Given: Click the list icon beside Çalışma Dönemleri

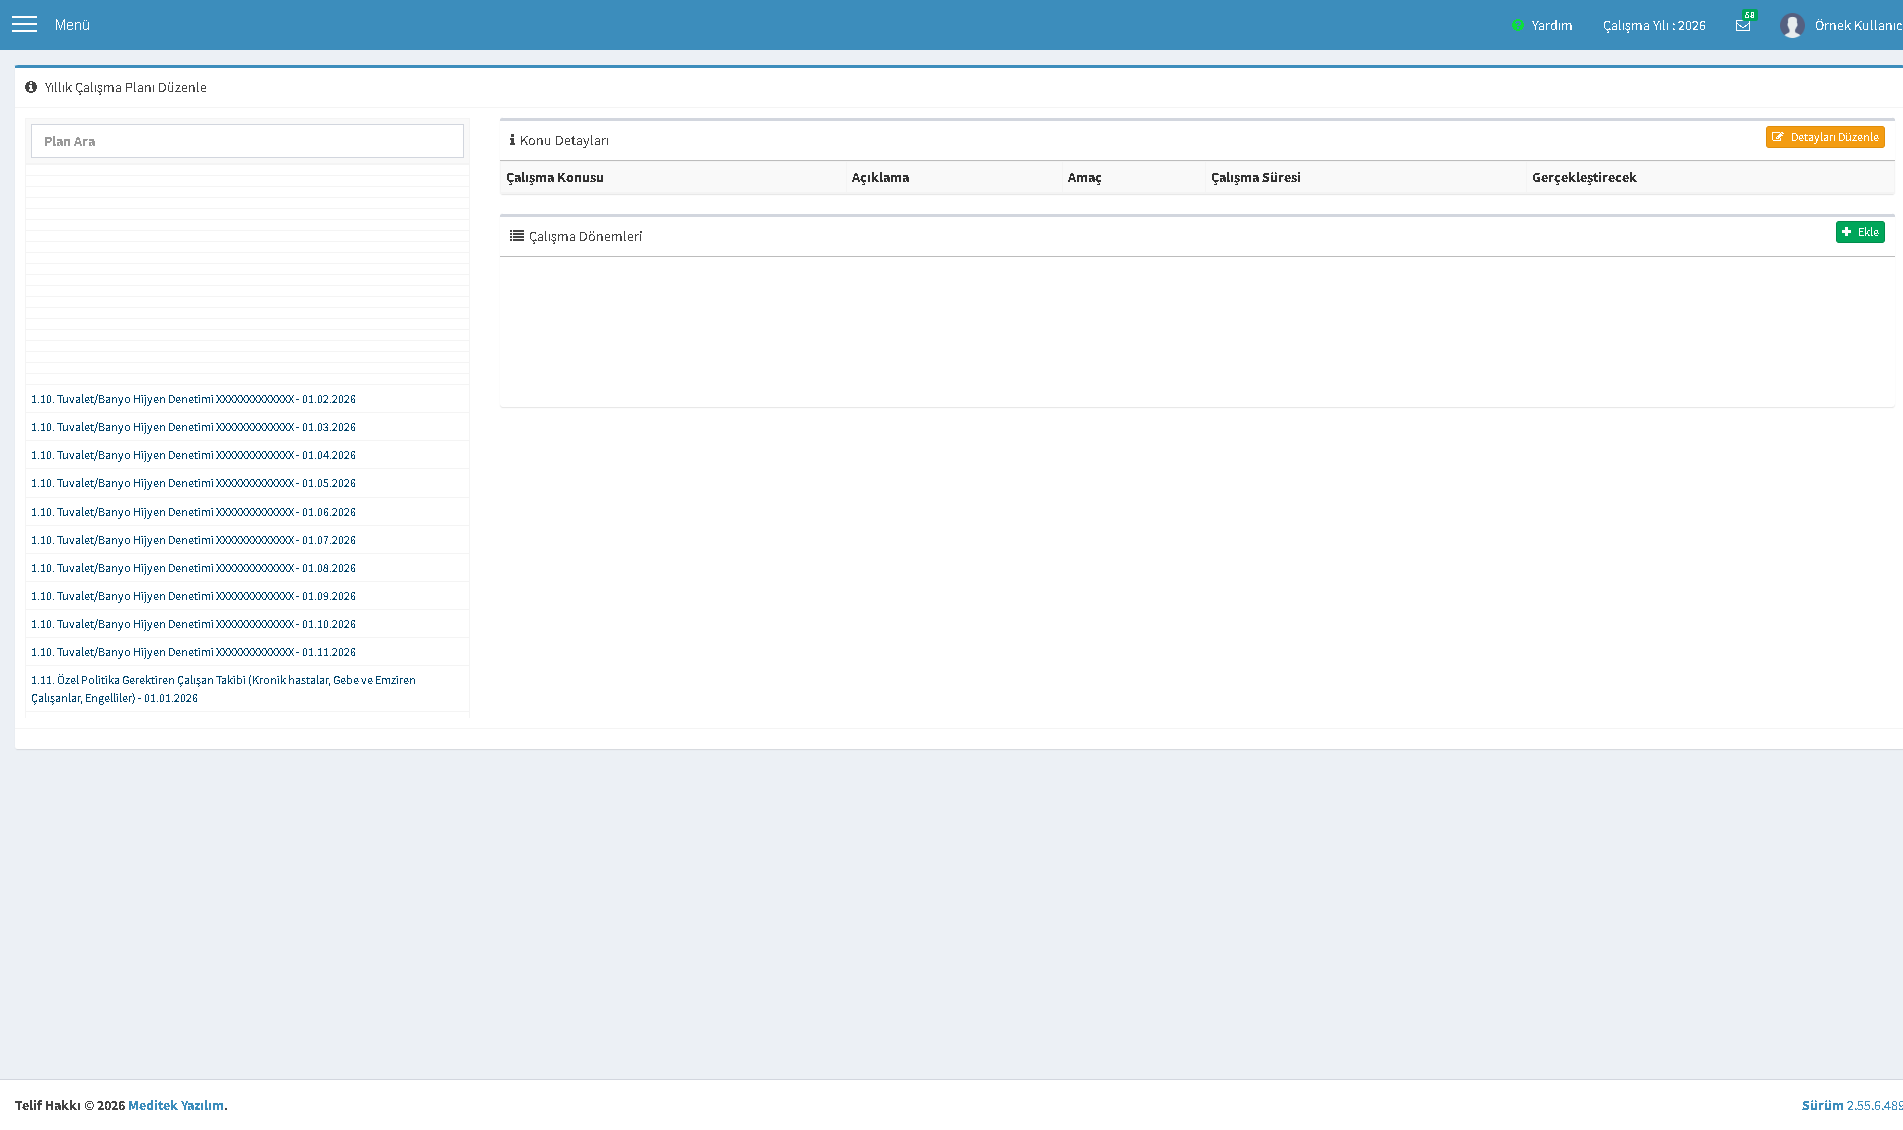Looking at the screenshot, I should click(x=517, y=236).
